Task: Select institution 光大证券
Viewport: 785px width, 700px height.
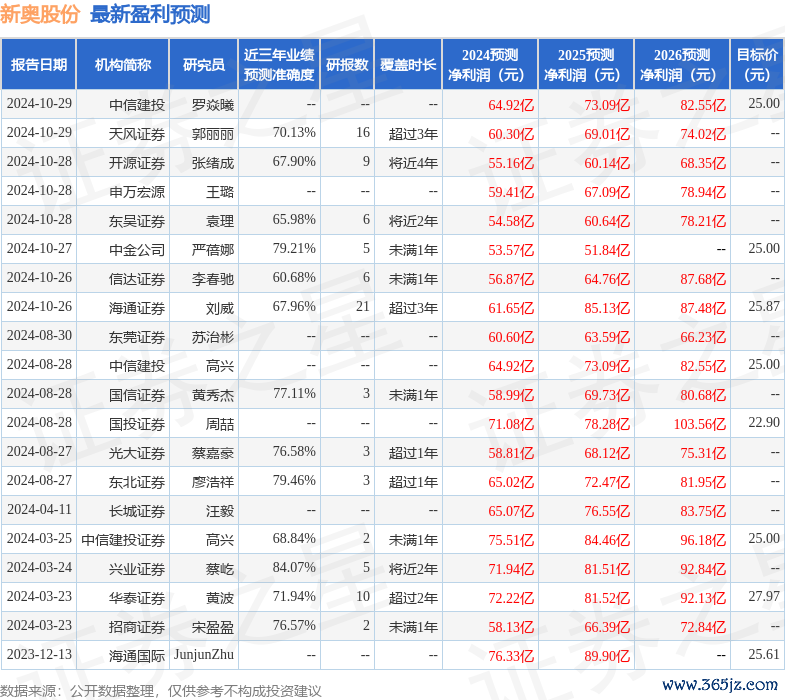Action: (137, 453)
